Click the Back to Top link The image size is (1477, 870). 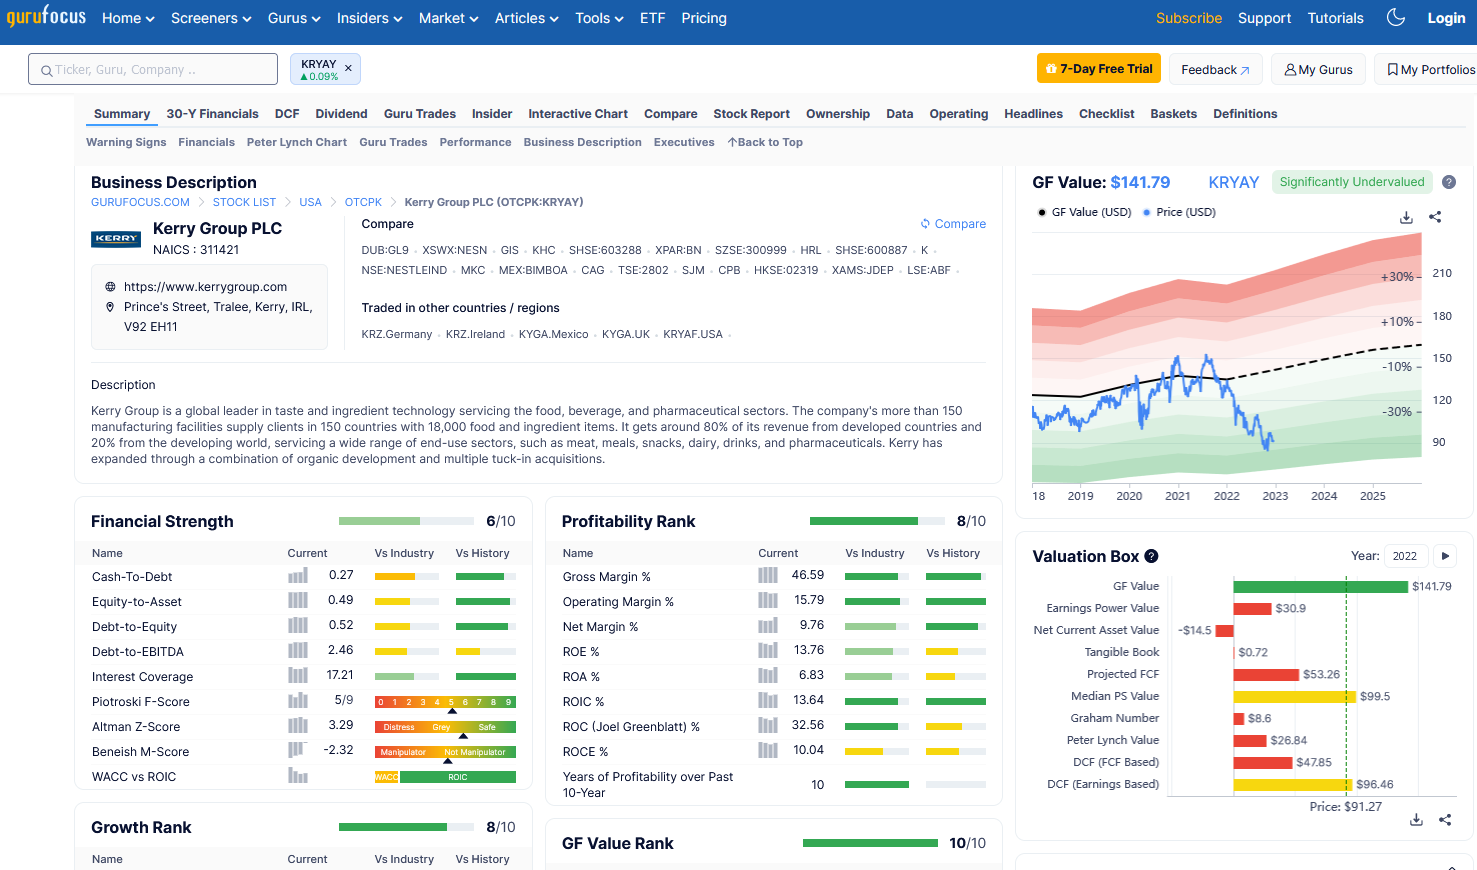point(765,142)
